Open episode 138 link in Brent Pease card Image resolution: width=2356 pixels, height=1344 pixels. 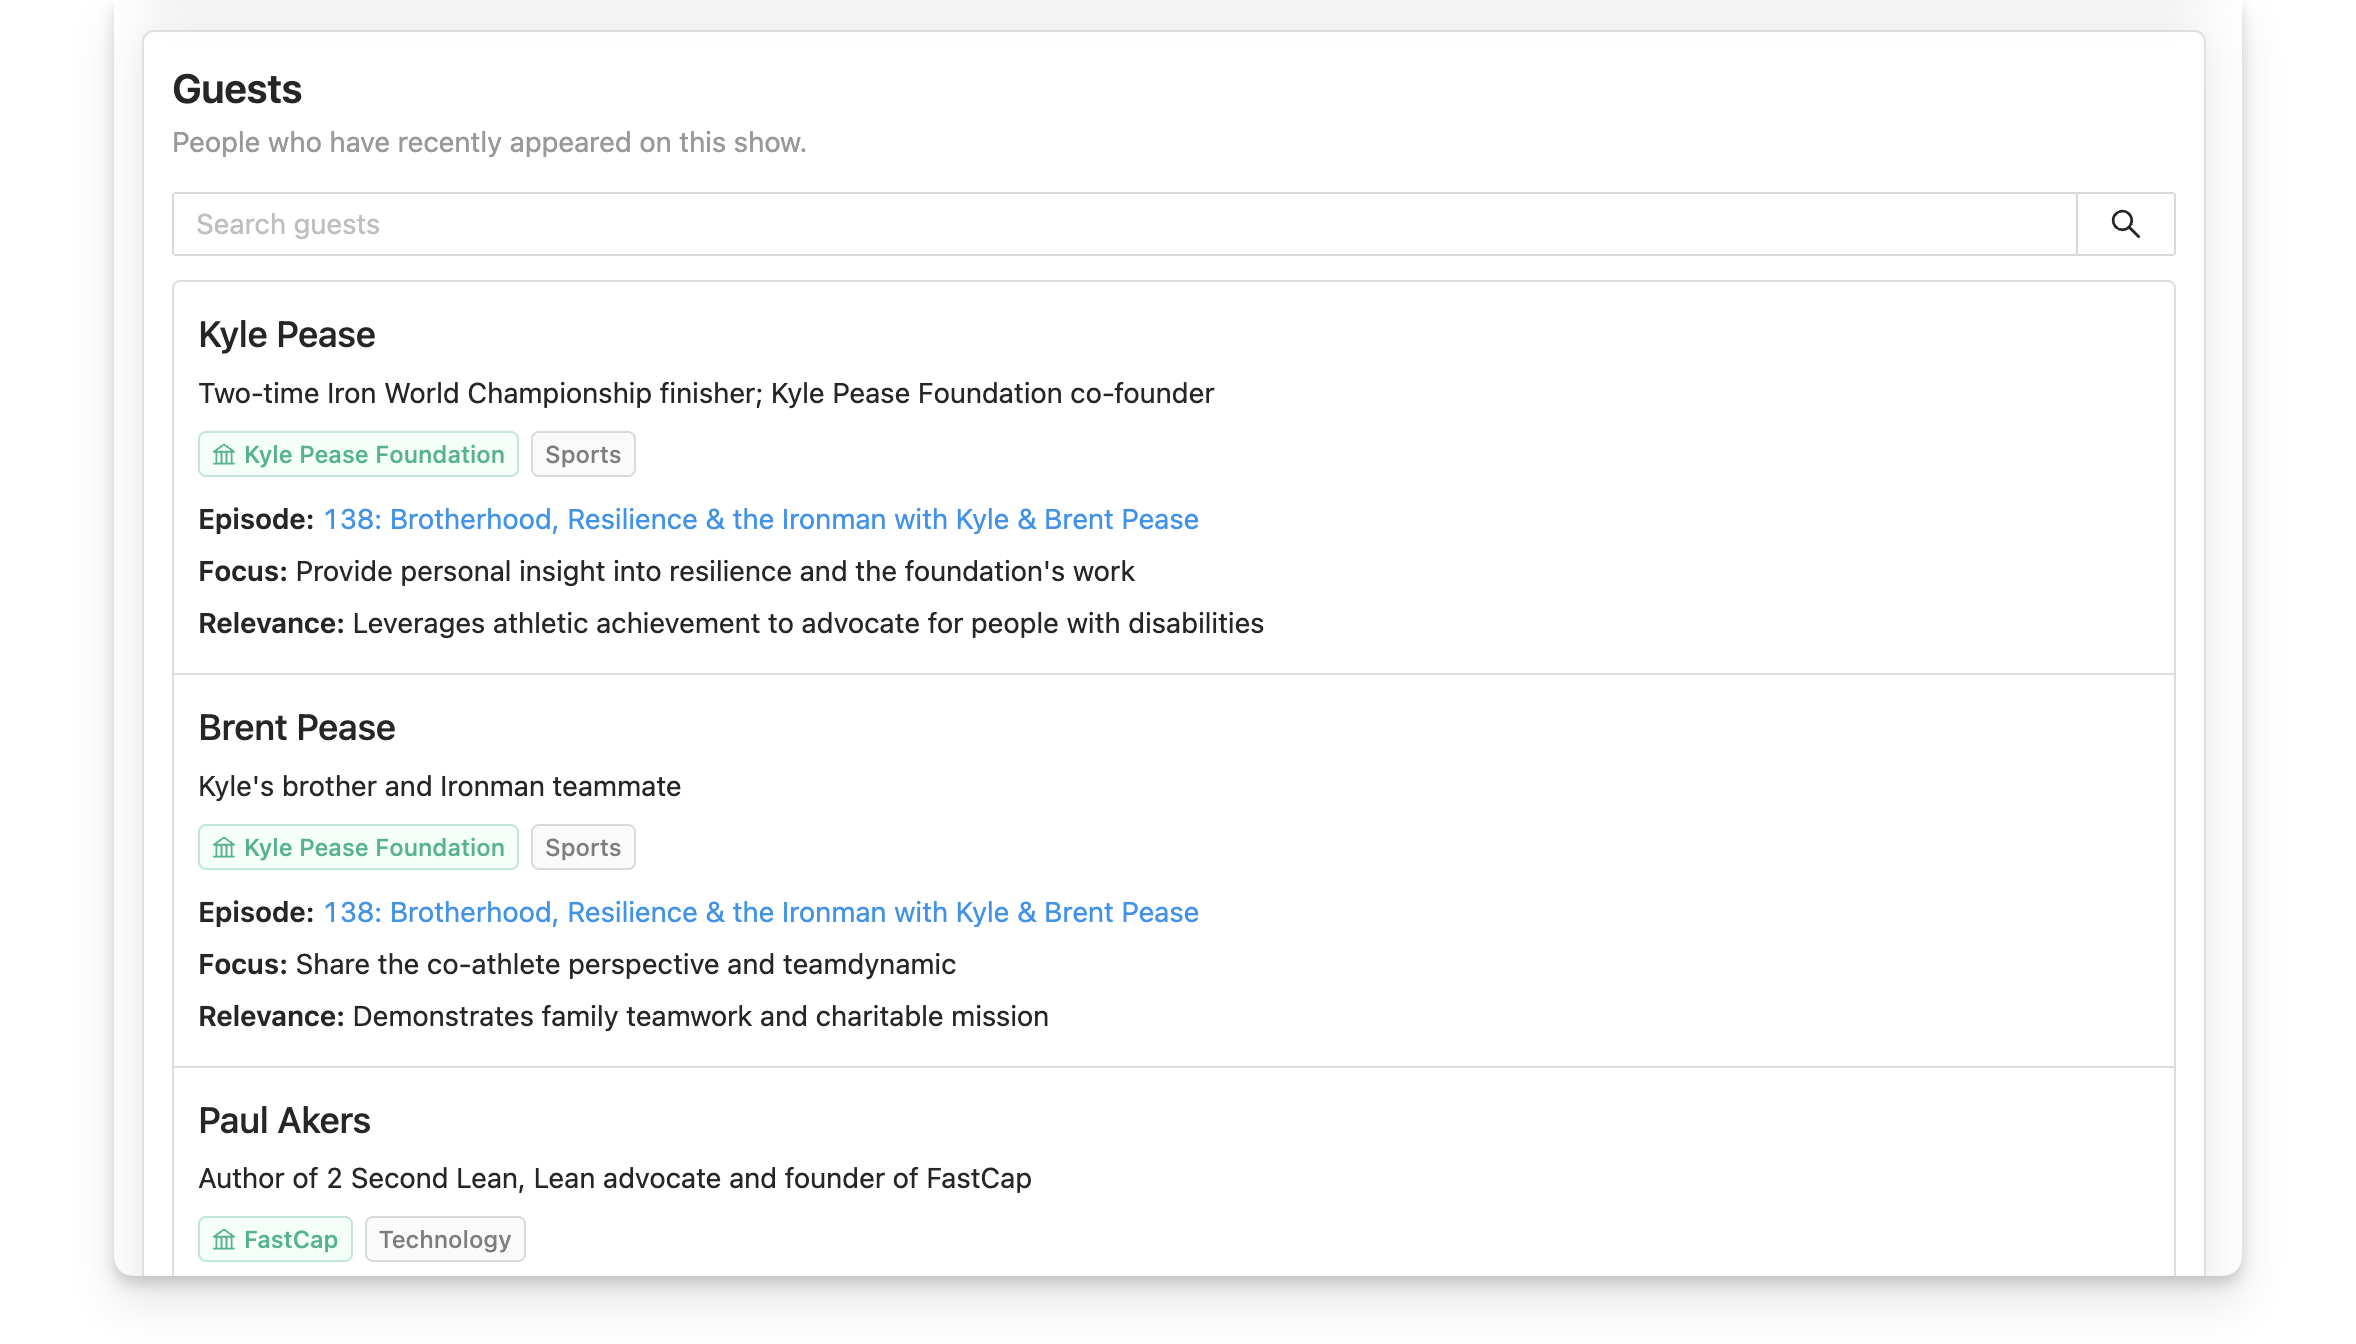pos(761,912)
